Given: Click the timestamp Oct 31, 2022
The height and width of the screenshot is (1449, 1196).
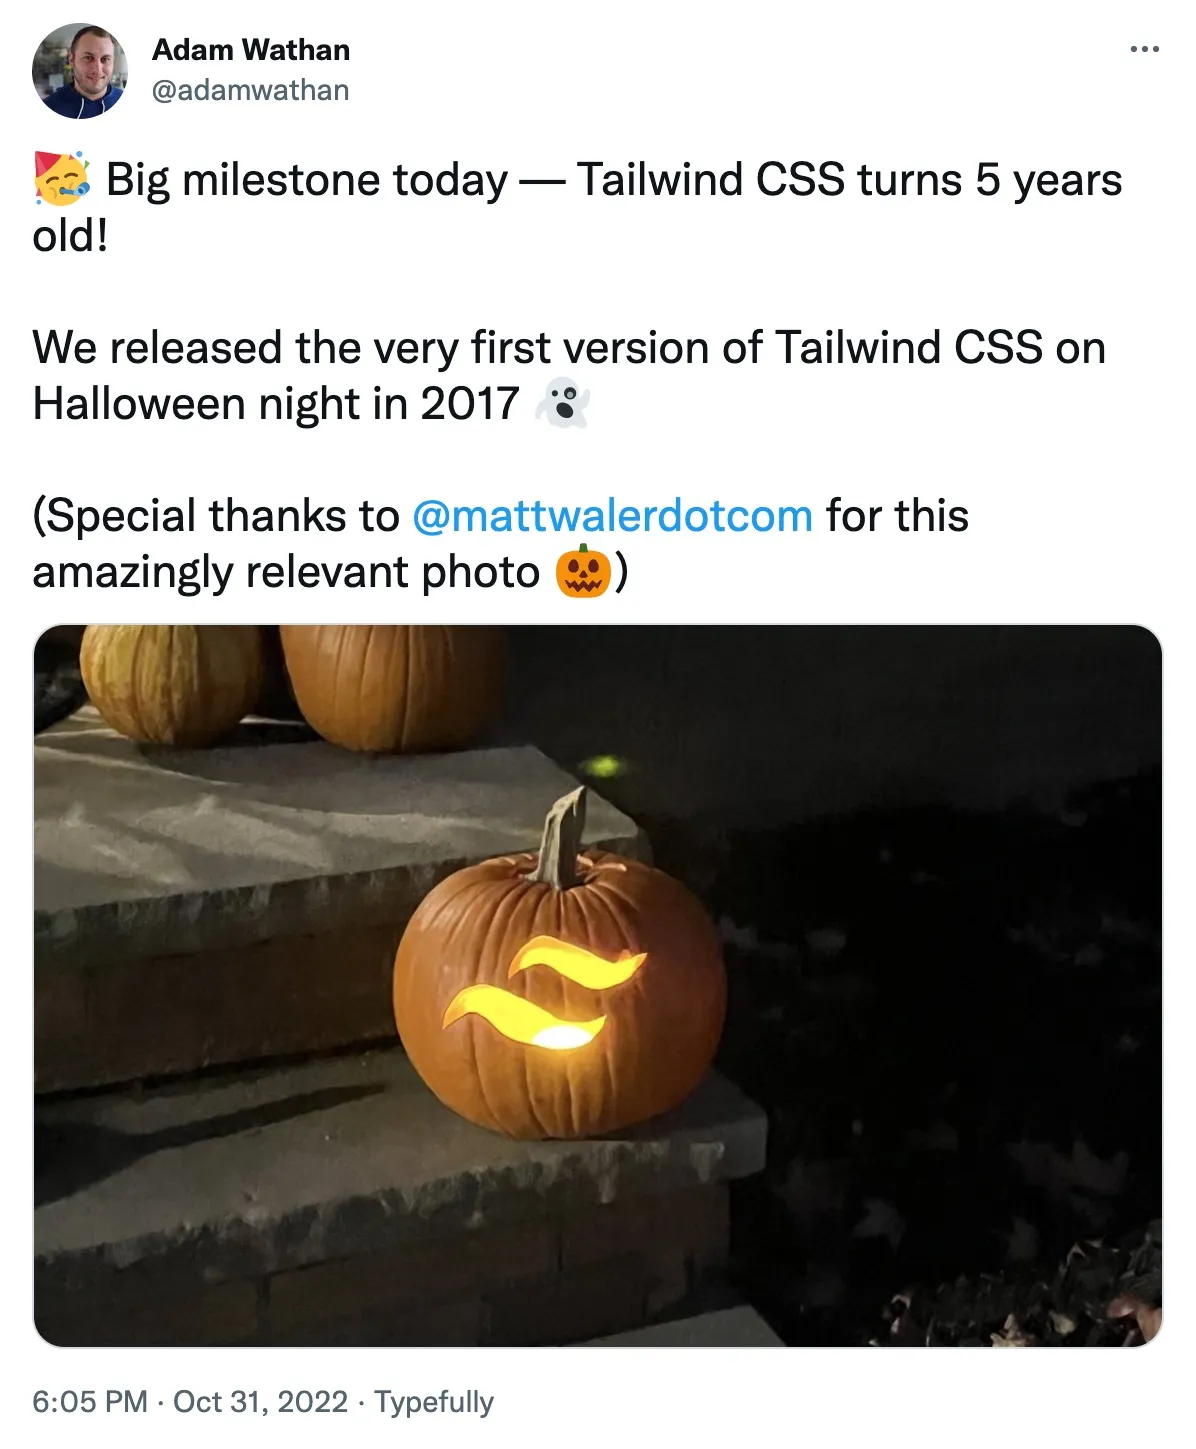Looking at the screenshot, I should (x=261, y=1401).
